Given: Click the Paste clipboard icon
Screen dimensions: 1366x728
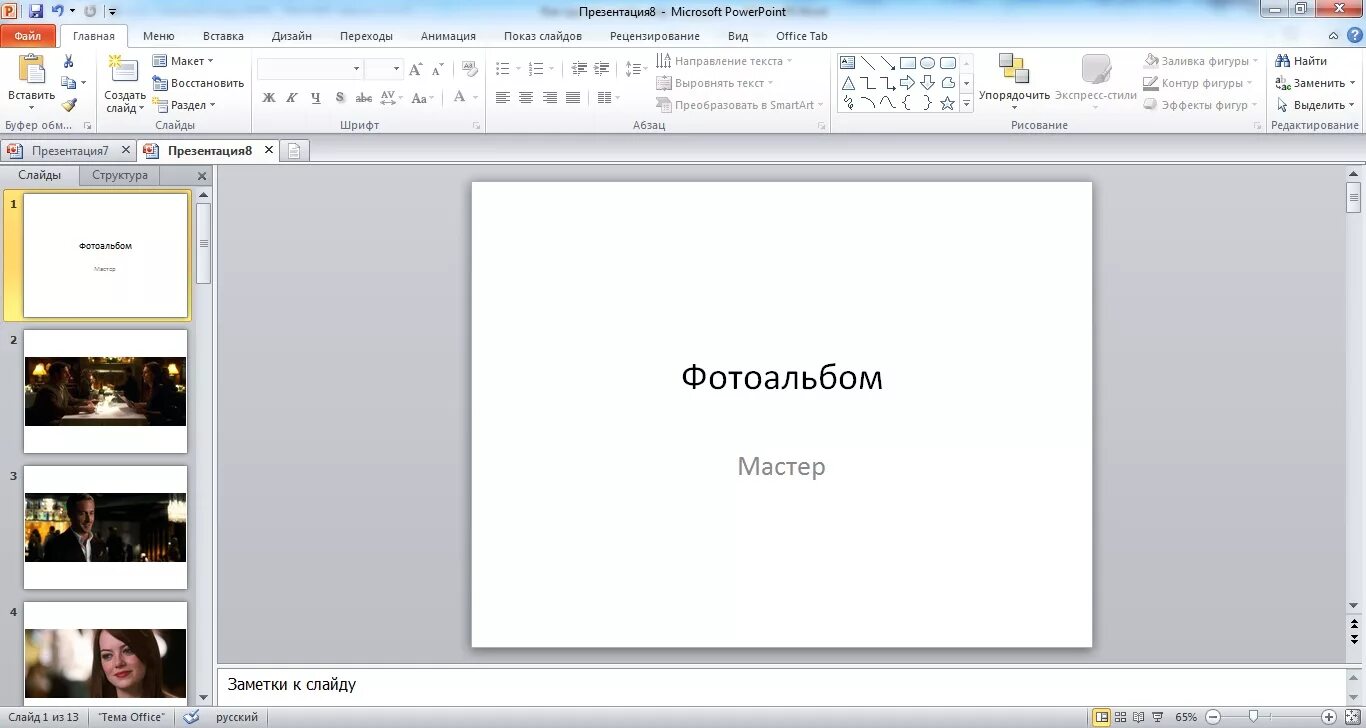Looking at the screenshot, I should 32,69.
